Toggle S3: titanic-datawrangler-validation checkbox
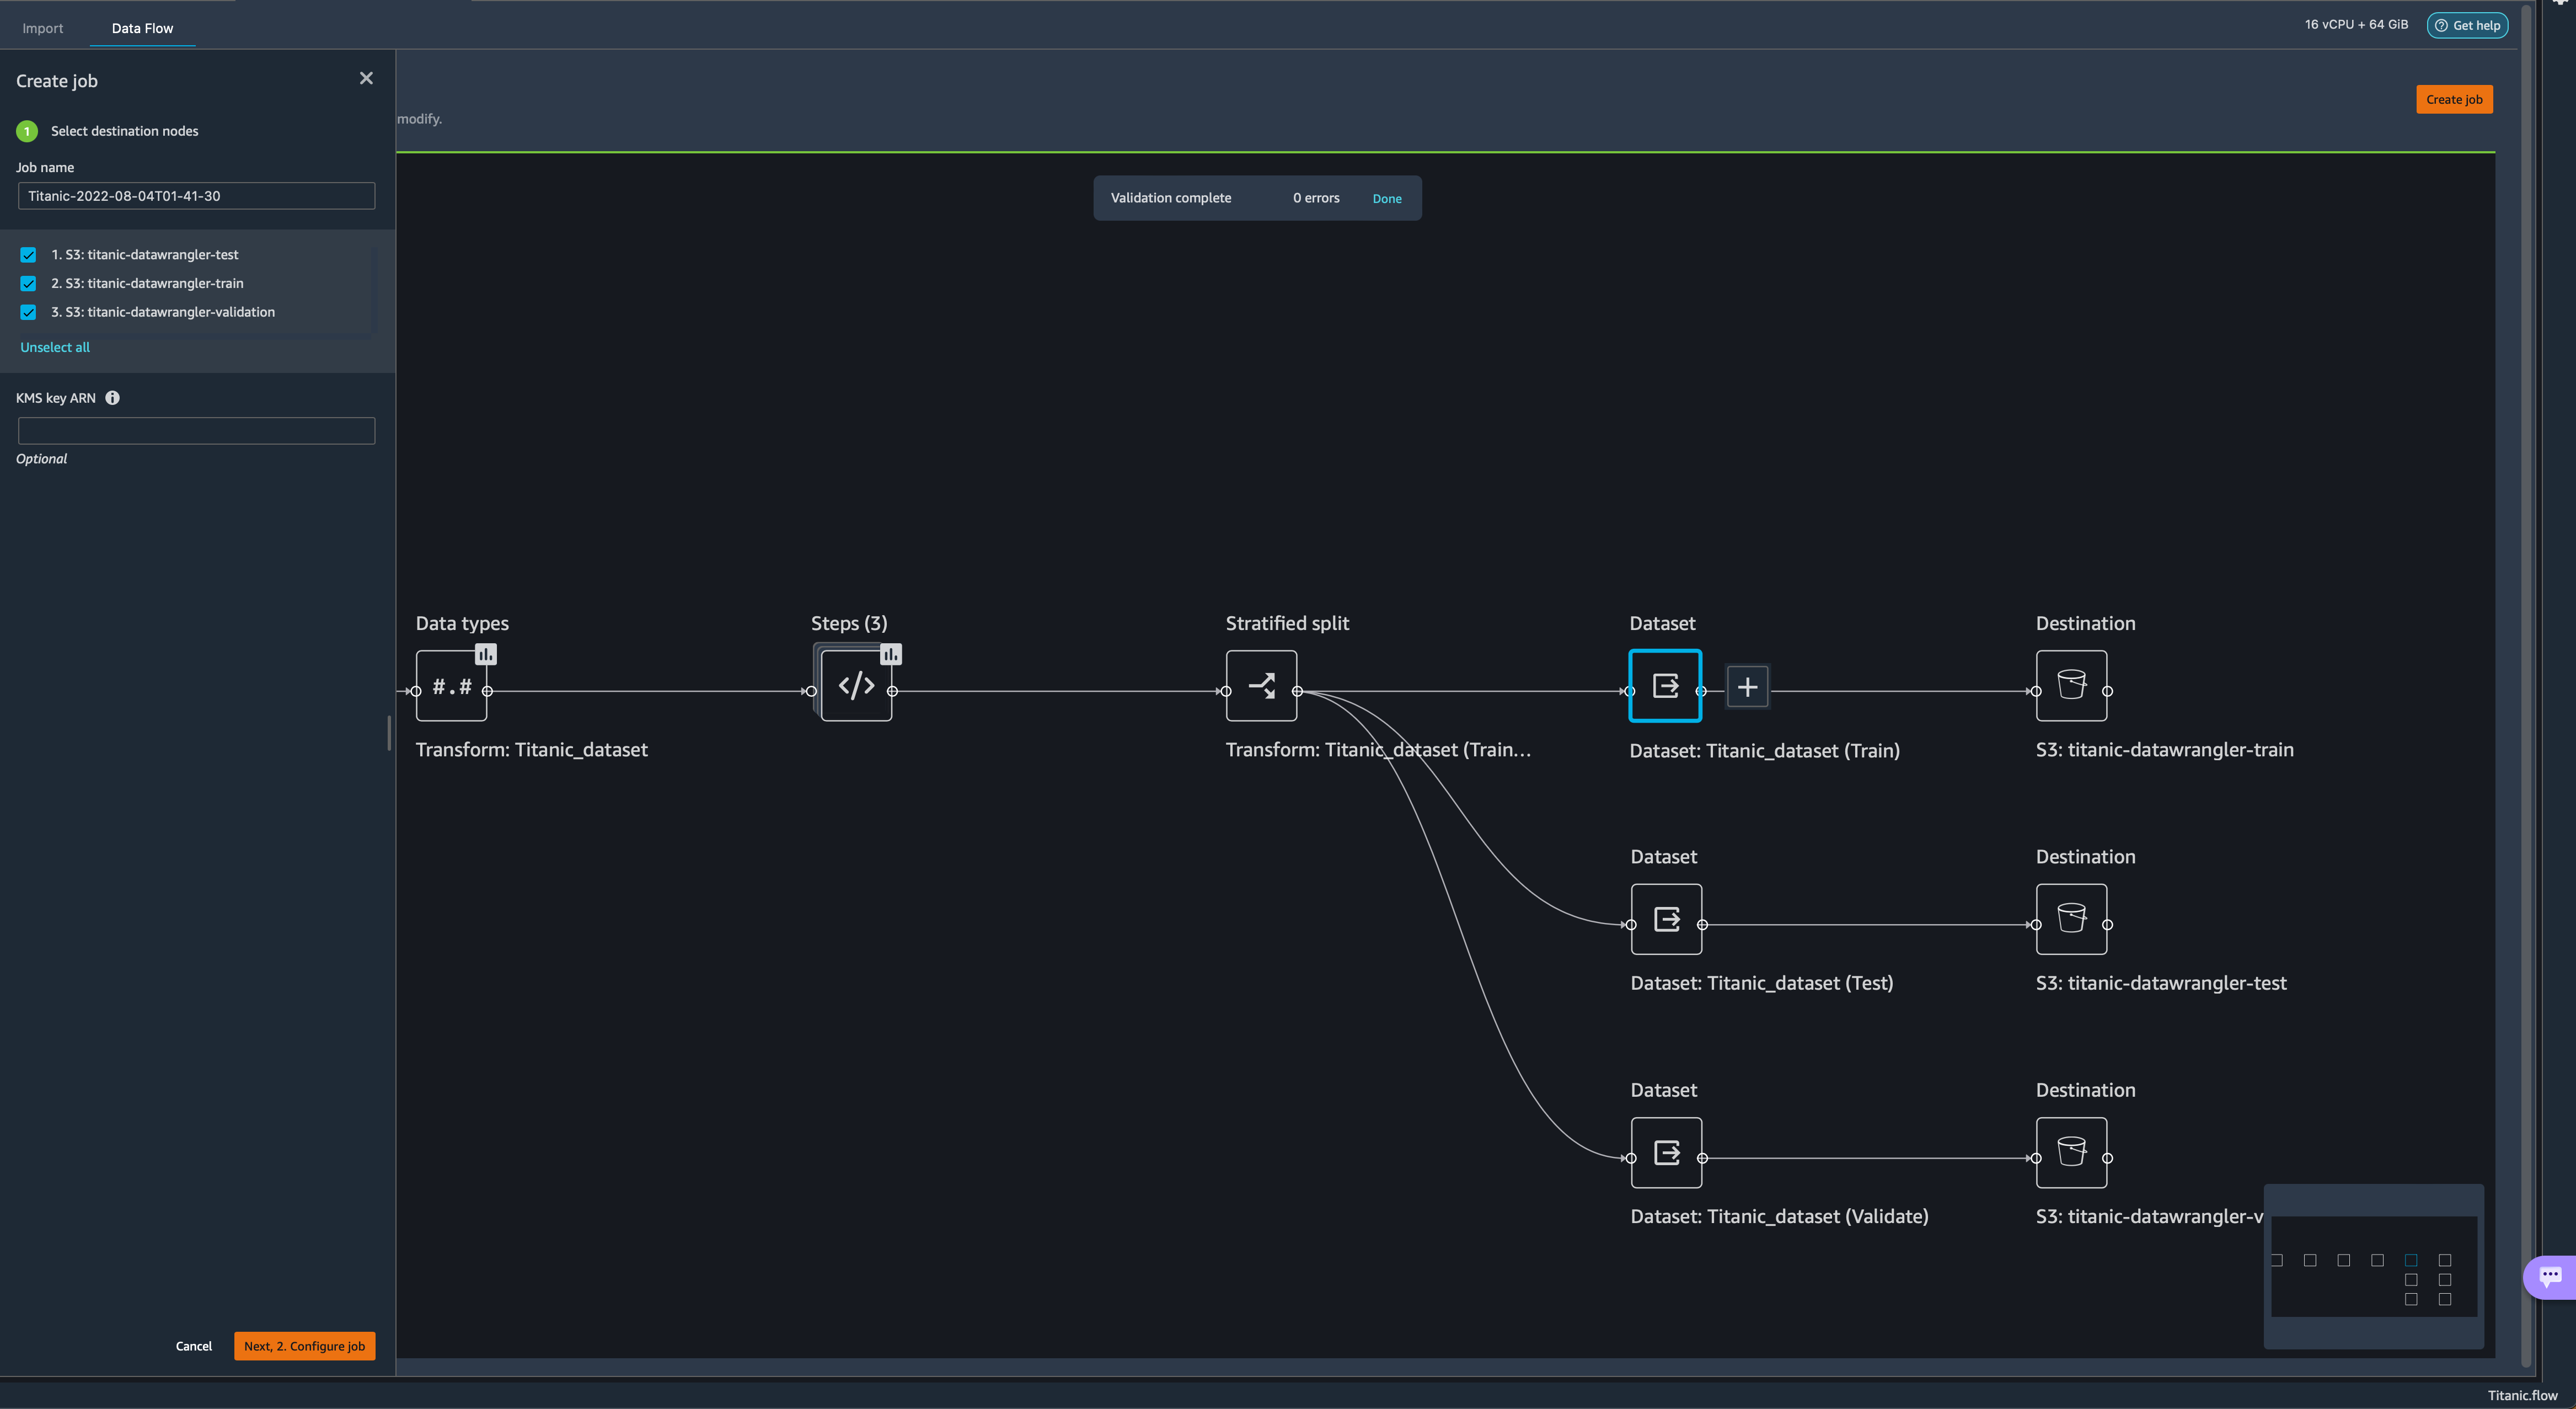This screenshot has height=1409, width=2576. pyautogui.click(x=28, y=312)
